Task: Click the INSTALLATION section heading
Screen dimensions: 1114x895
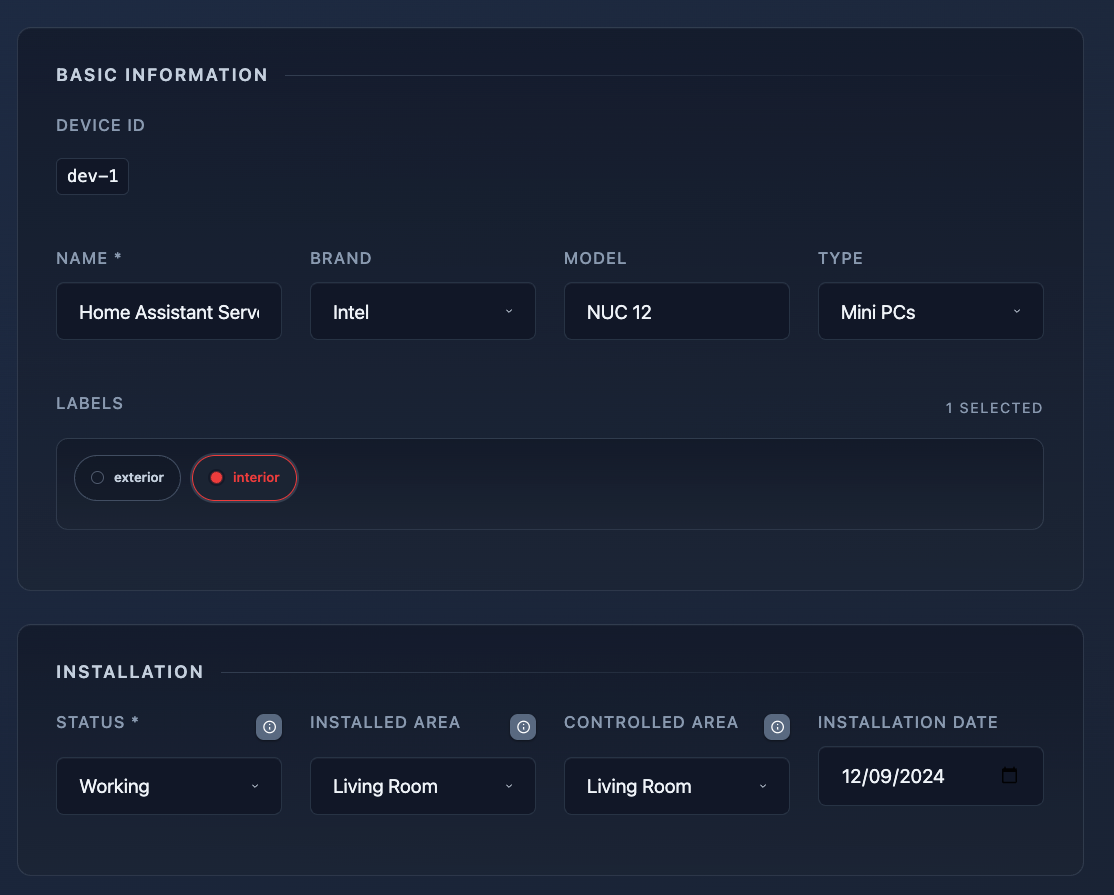Action: (x=130, y=672)
